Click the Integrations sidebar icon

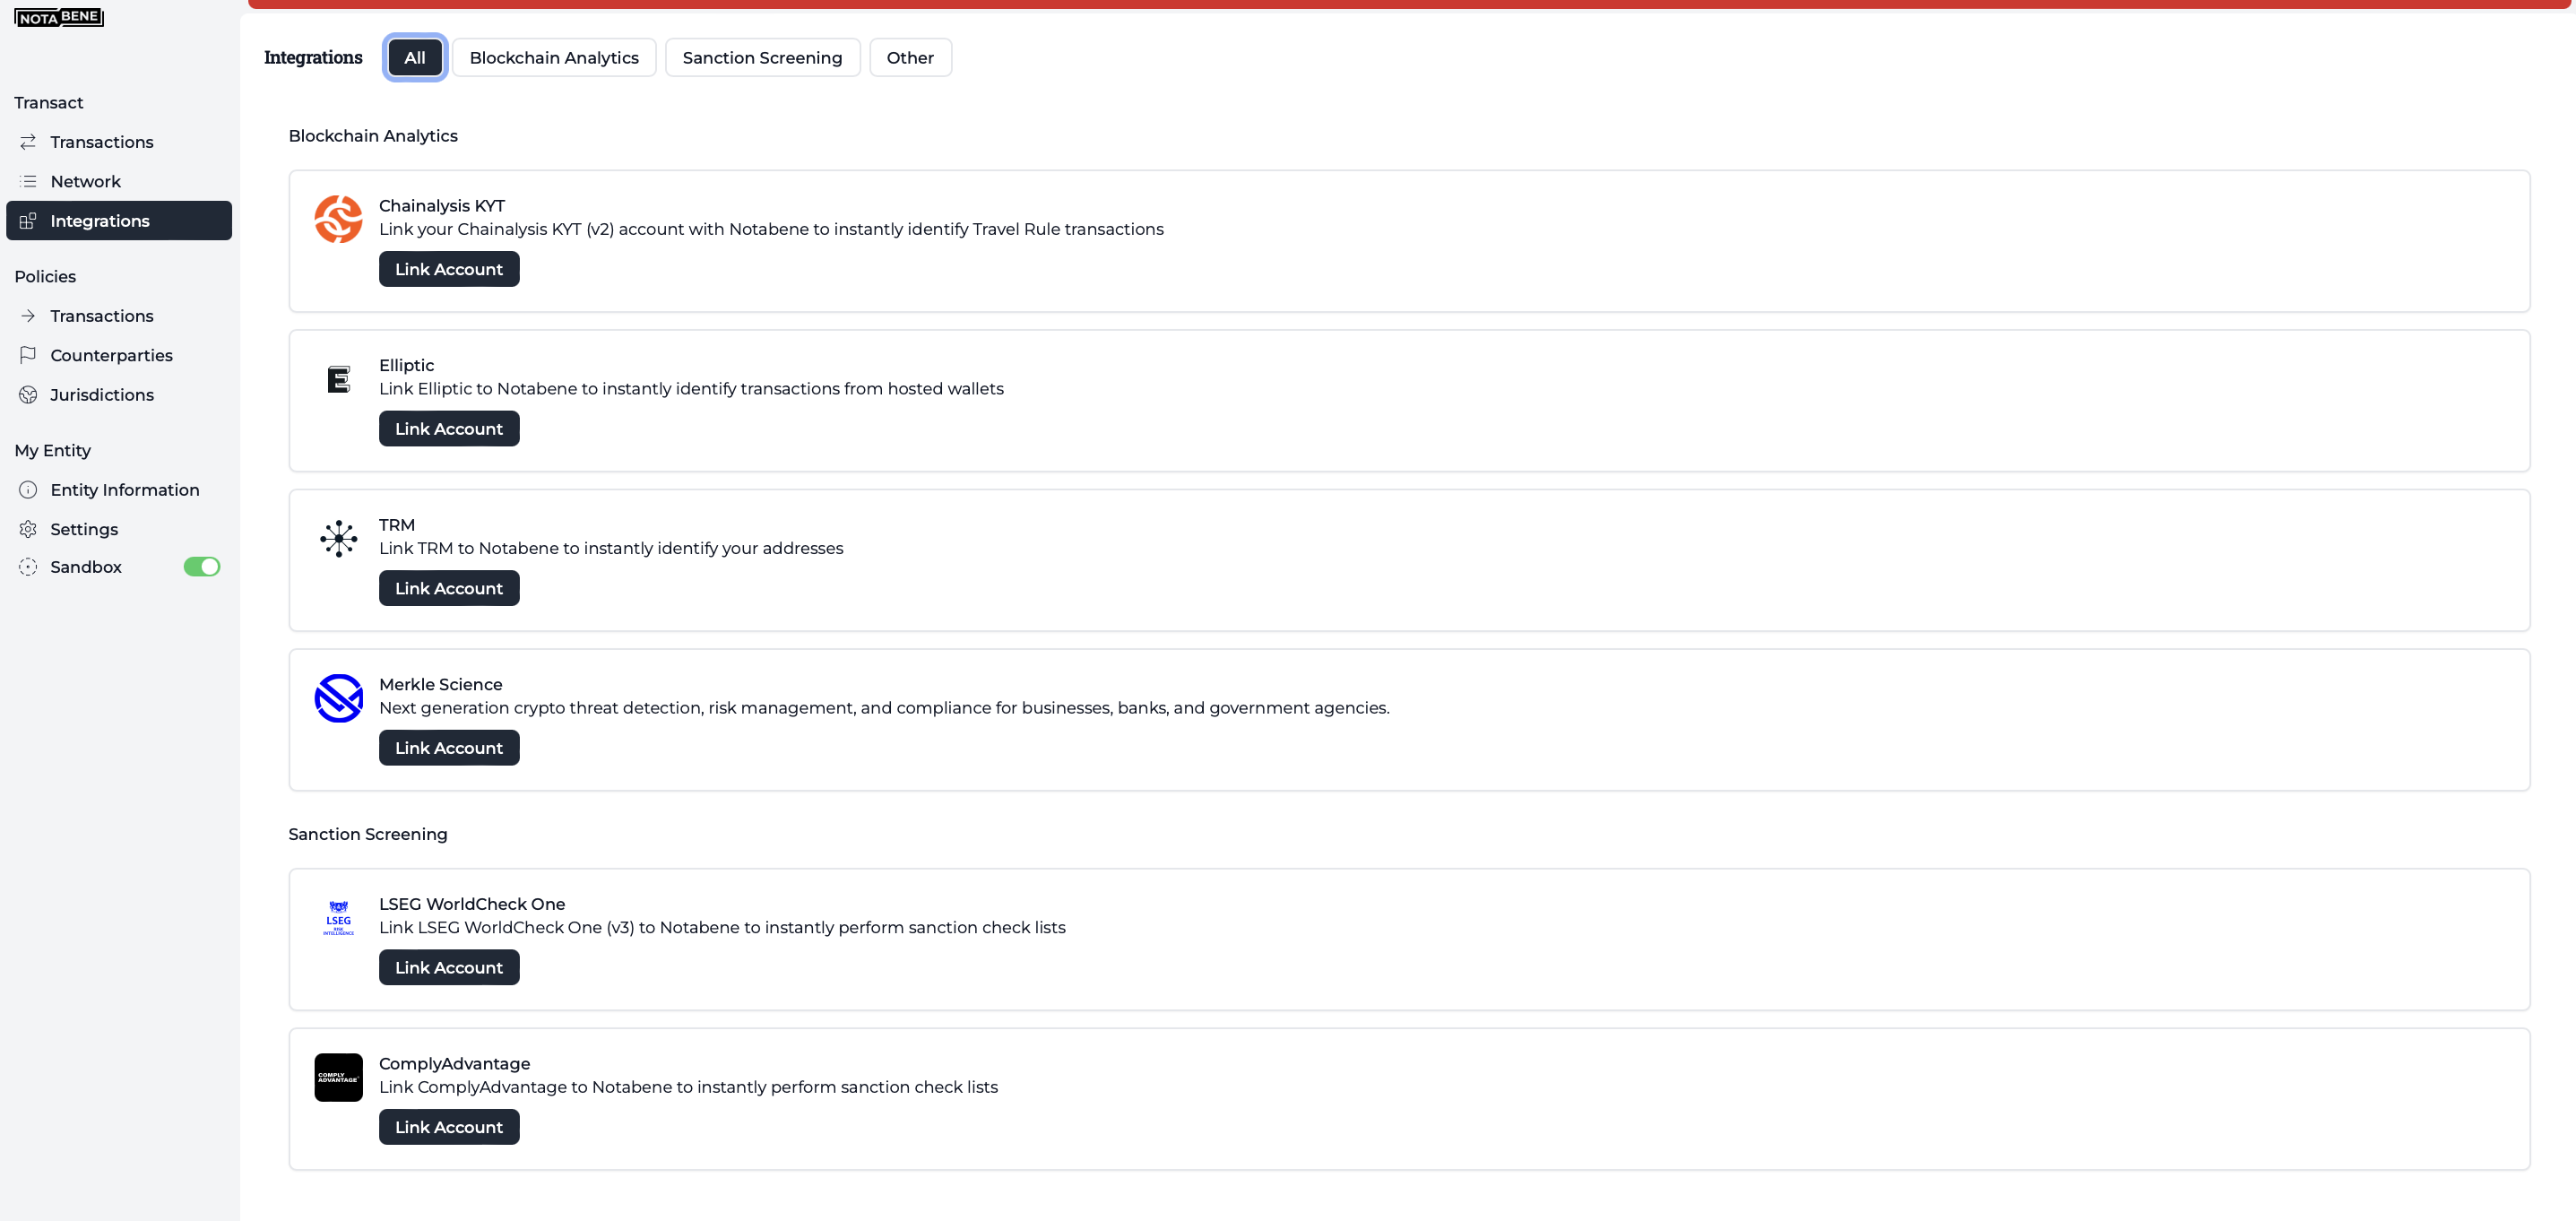click(x=28, y=221)
